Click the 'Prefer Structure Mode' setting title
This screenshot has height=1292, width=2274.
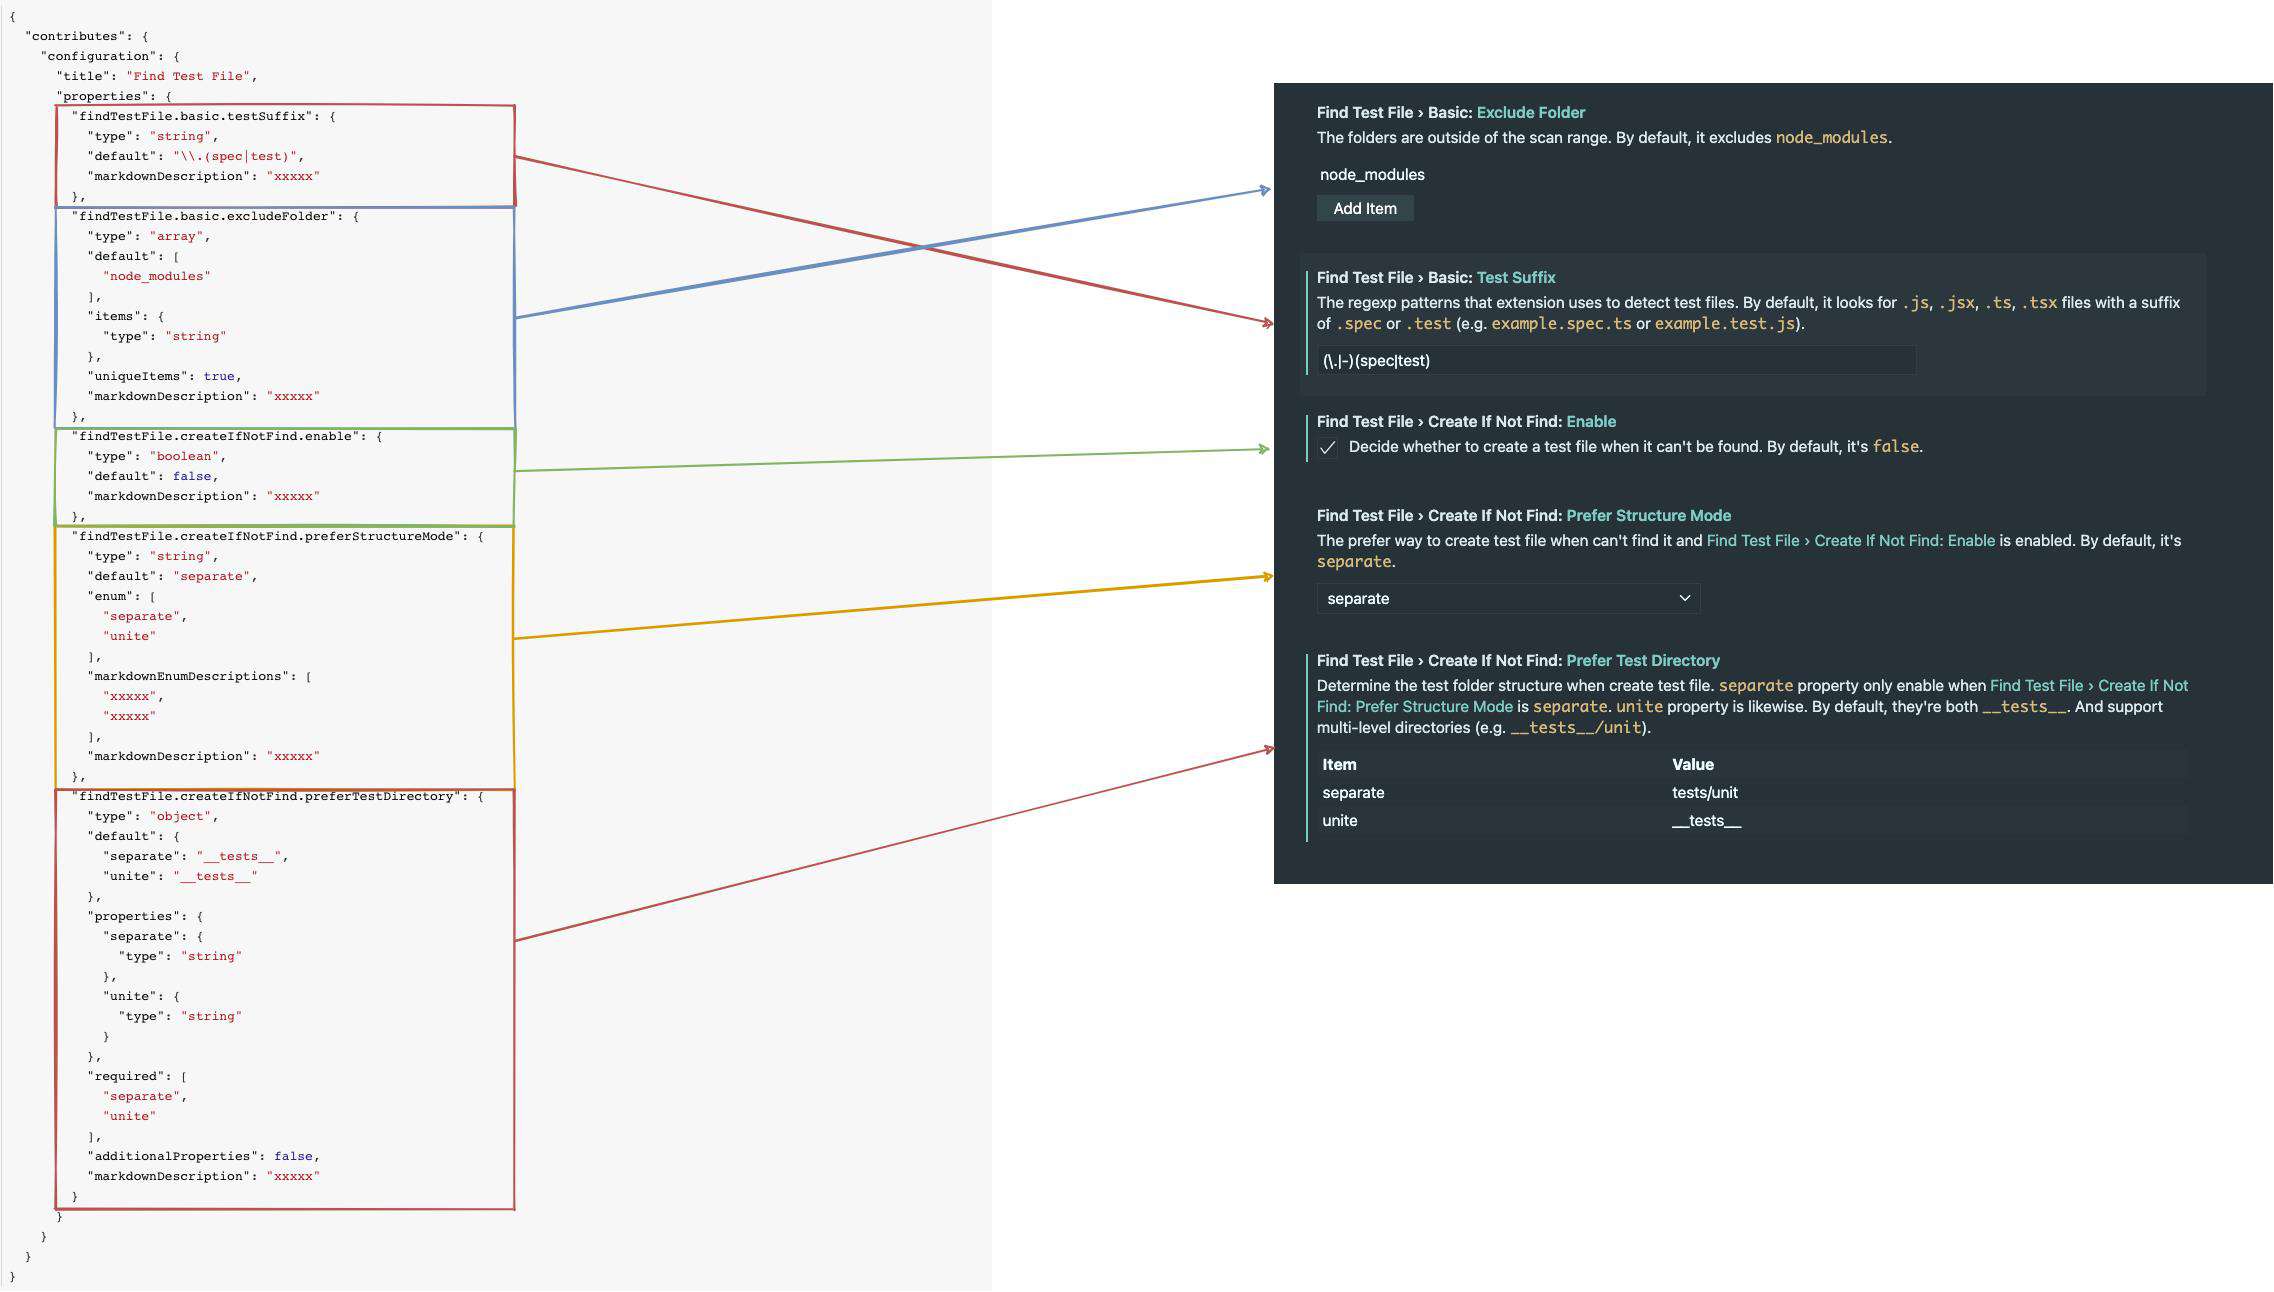click(1648, 515)
